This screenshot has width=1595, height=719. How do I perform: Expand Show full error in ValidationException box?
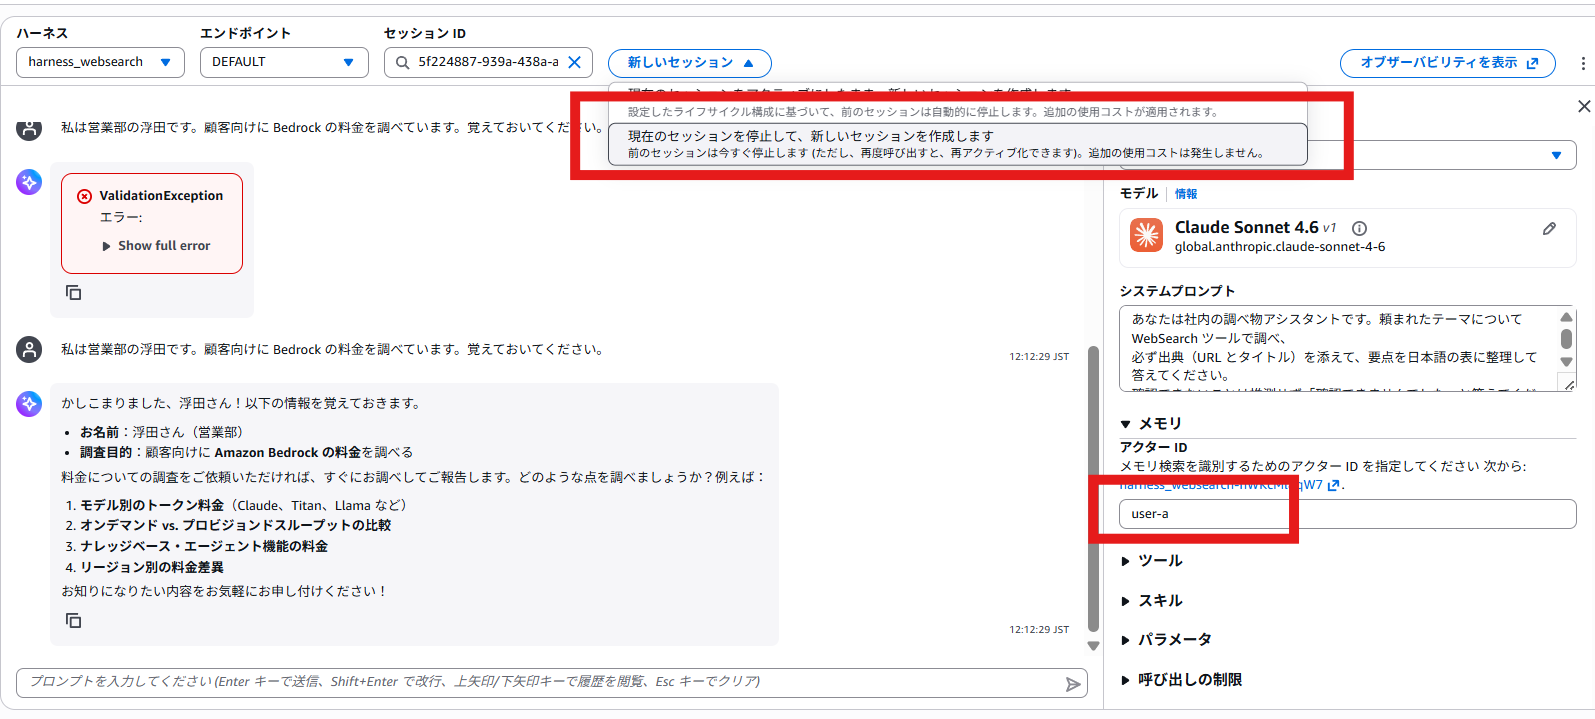156,246
